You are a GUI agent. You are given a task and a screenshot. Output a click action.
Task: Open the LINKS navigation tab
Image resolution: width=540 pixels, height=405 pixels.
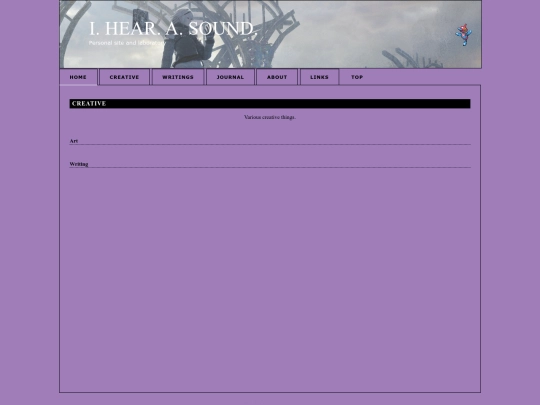(319, 77)
